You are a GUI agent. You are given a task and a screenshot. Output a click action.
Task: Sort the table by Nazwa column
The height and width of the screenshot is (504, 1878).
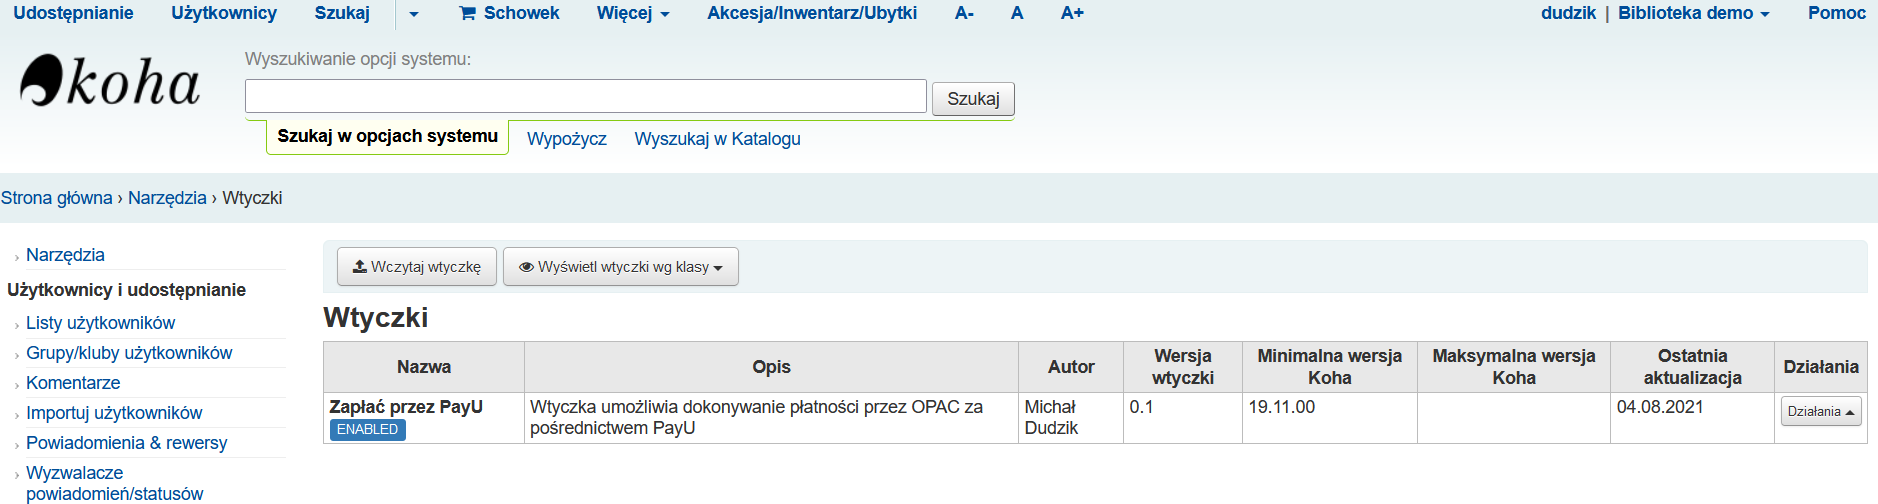point(423,367)
